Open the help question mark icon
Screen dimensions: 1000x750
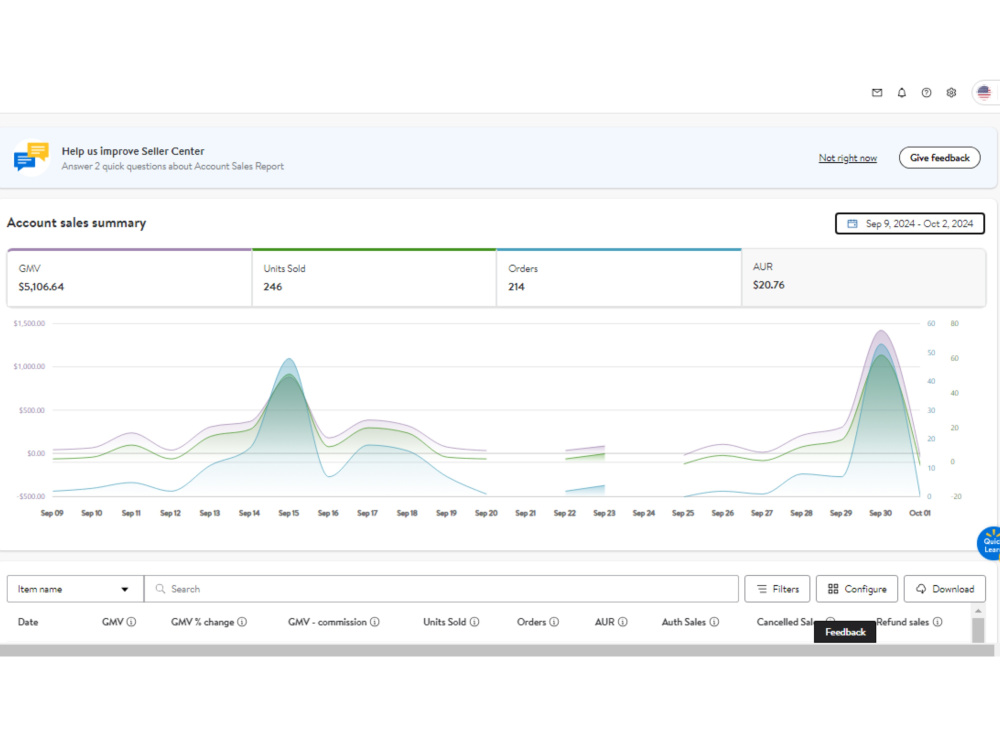click(x=927, y=92)
